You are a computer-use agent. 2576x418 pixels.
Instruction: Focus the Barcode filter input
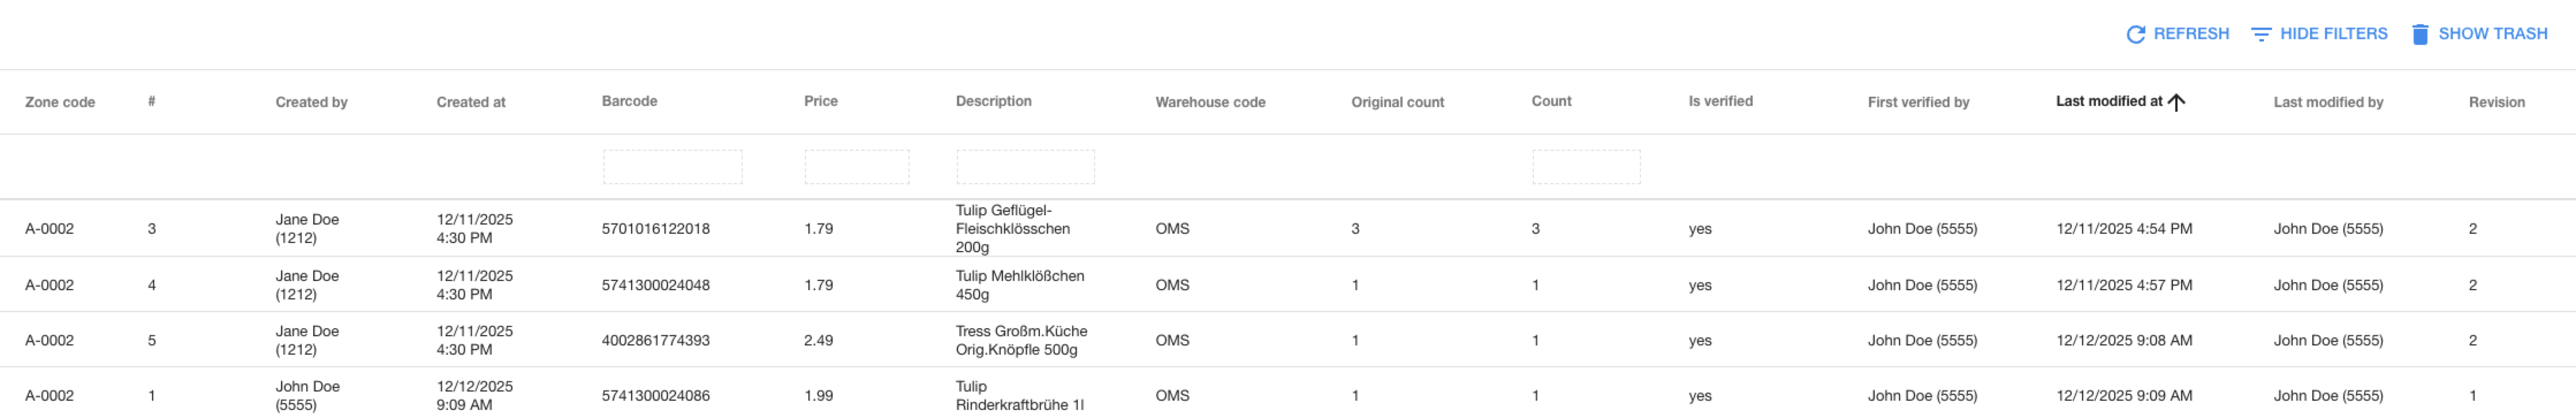[672, 167]
